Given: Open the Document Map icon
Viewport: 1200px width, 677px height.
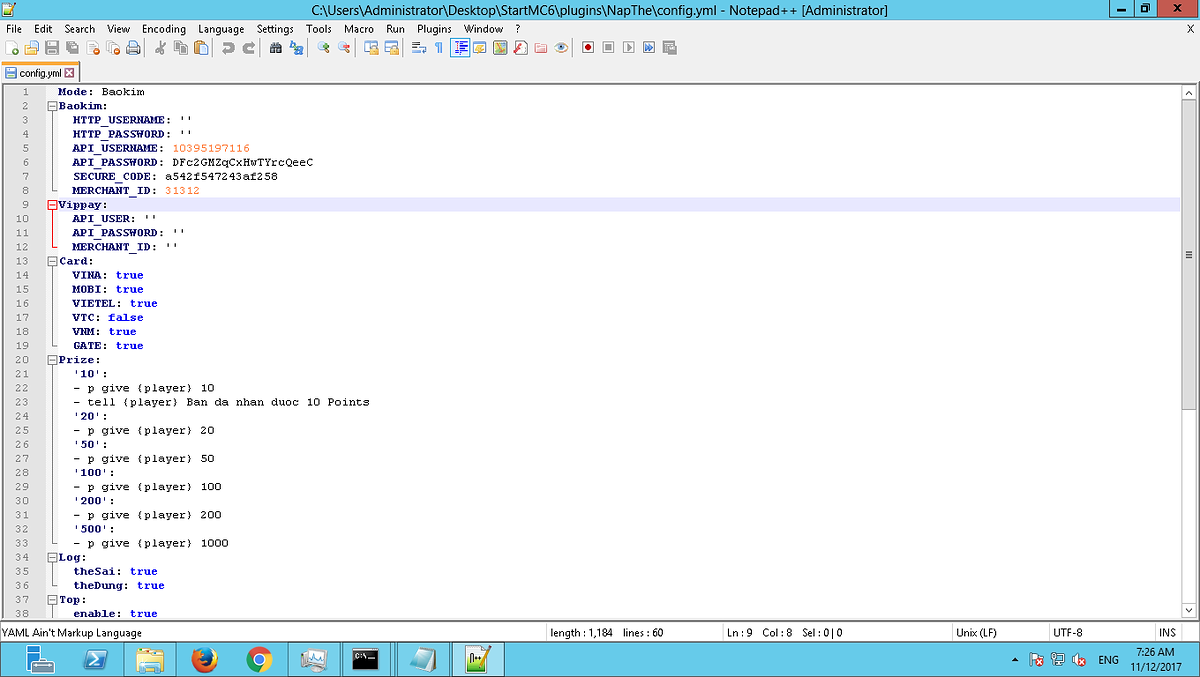Looking at the screenshot, I should (500, 47).
